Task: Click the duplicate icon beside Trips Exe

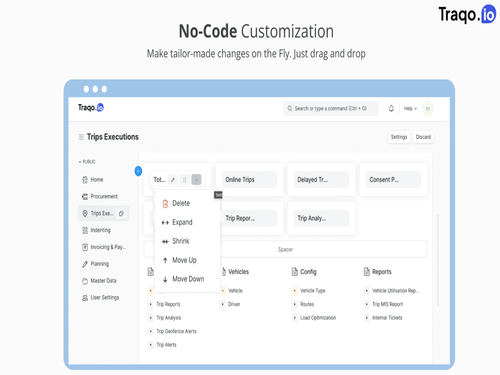Action: coord(121,213)
